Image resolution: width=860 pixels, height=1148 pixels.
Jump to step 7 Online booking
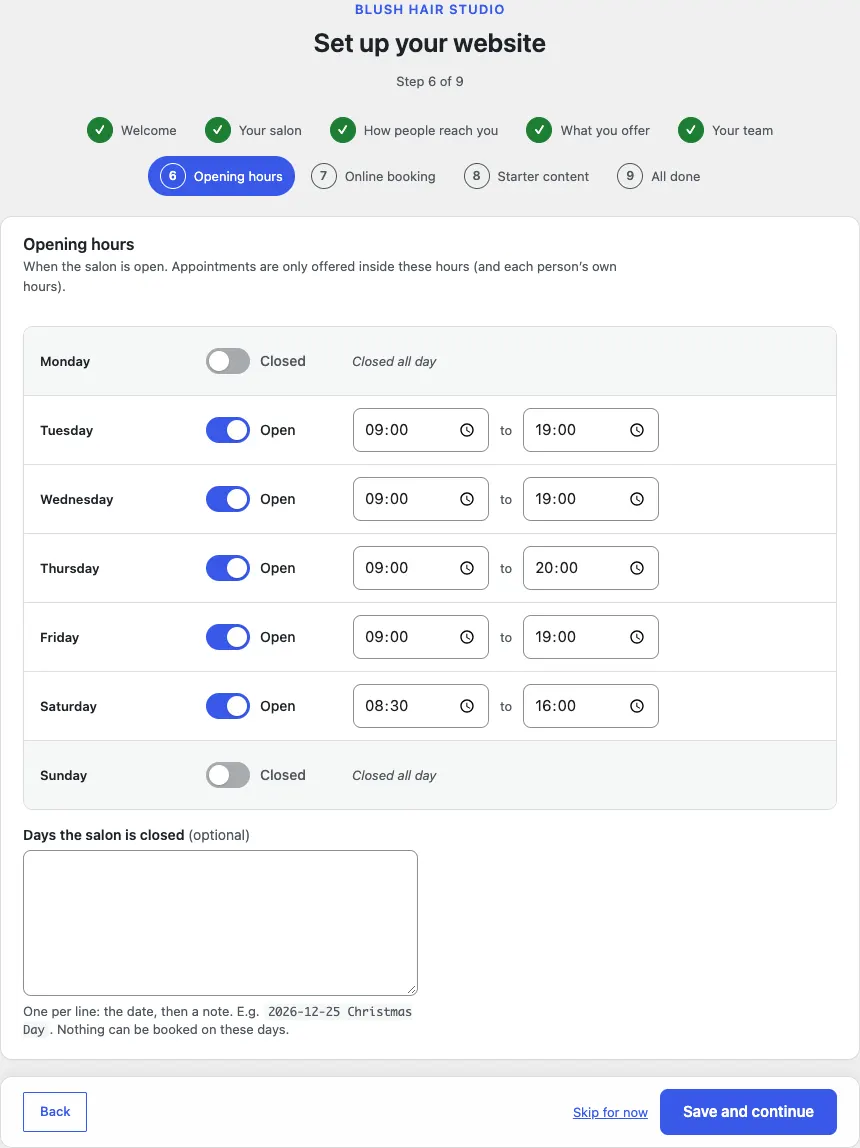click(x=373, y=176)
